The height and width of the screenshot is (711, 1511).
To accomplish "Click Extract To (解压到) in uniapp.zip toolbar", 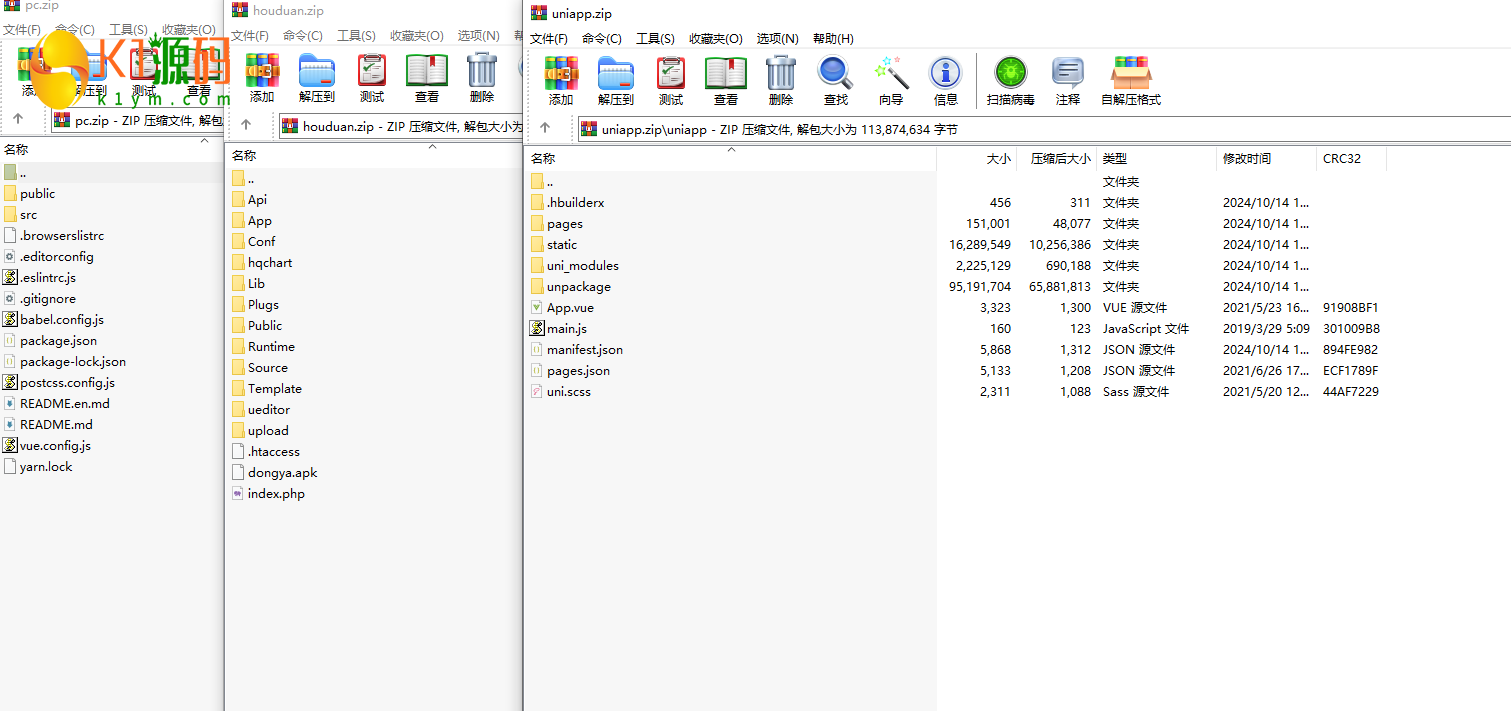I will click(616, 80).
